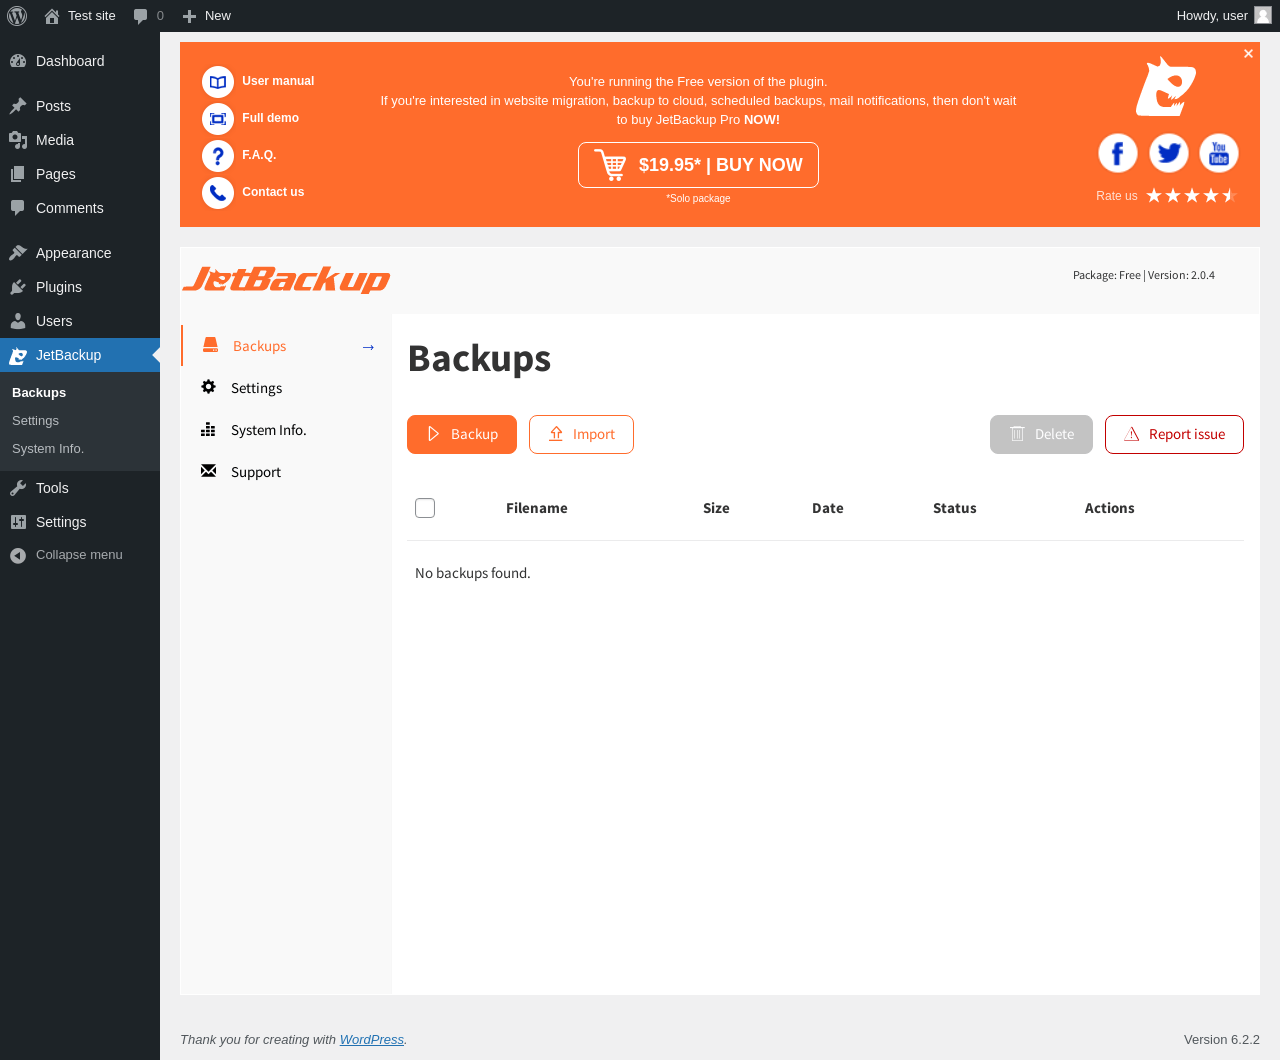Click the Filename column header
Viewport: 1280px width, 1060px height.
537,508
